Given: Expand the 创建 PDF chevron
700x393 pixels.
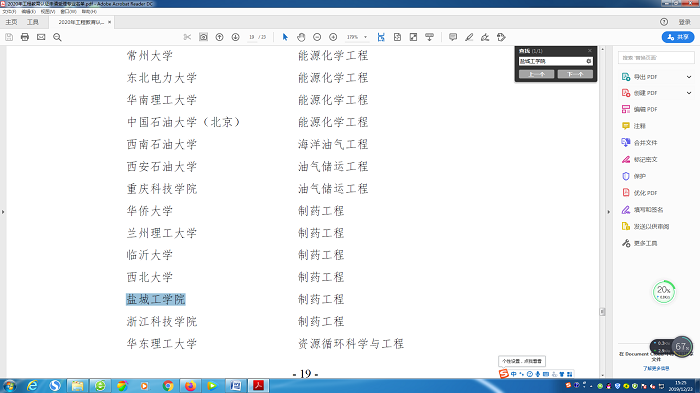Looking at the screenshot, I should click(x=689, y=93).
